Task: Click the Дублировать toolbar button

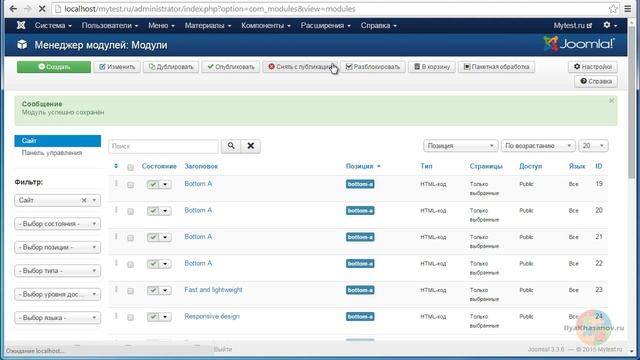Action: coord(171,67)
